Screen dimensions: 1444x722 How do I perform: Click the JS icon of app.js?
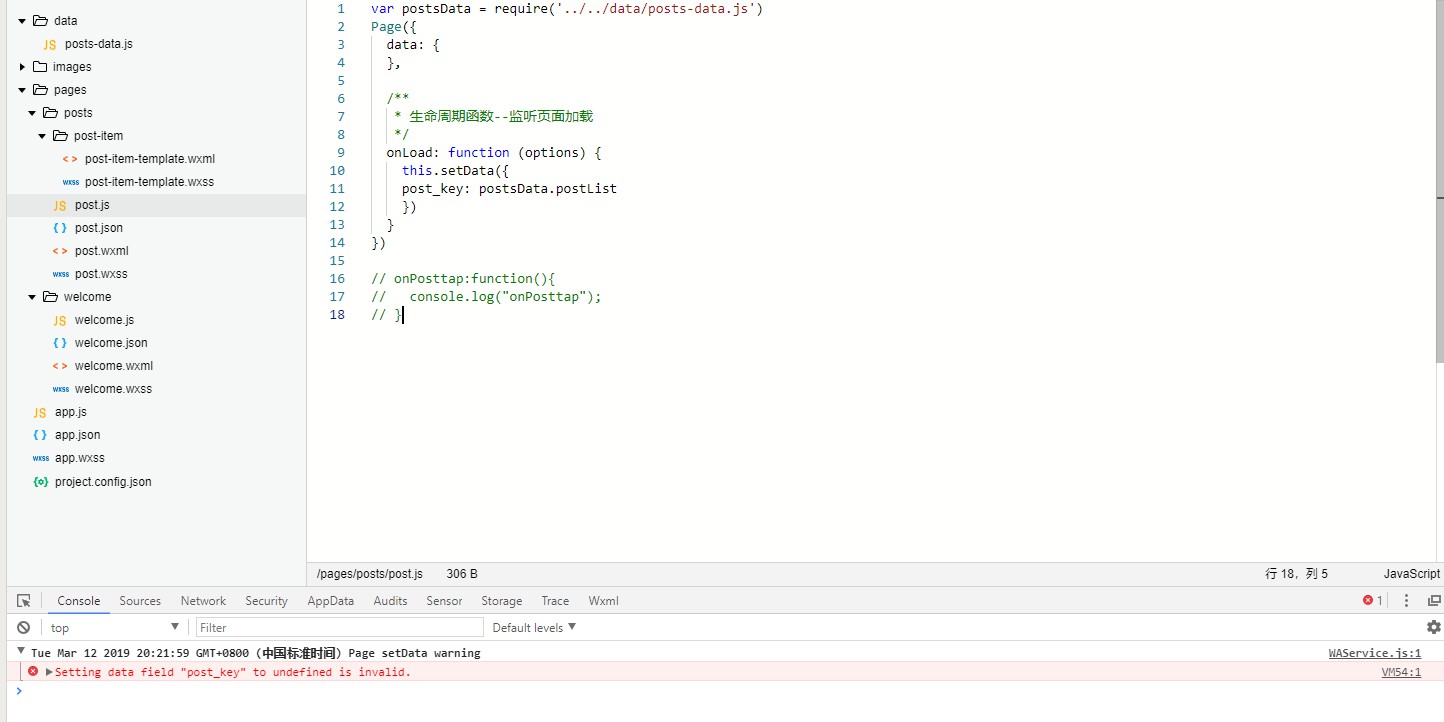(x=40, y=412)
